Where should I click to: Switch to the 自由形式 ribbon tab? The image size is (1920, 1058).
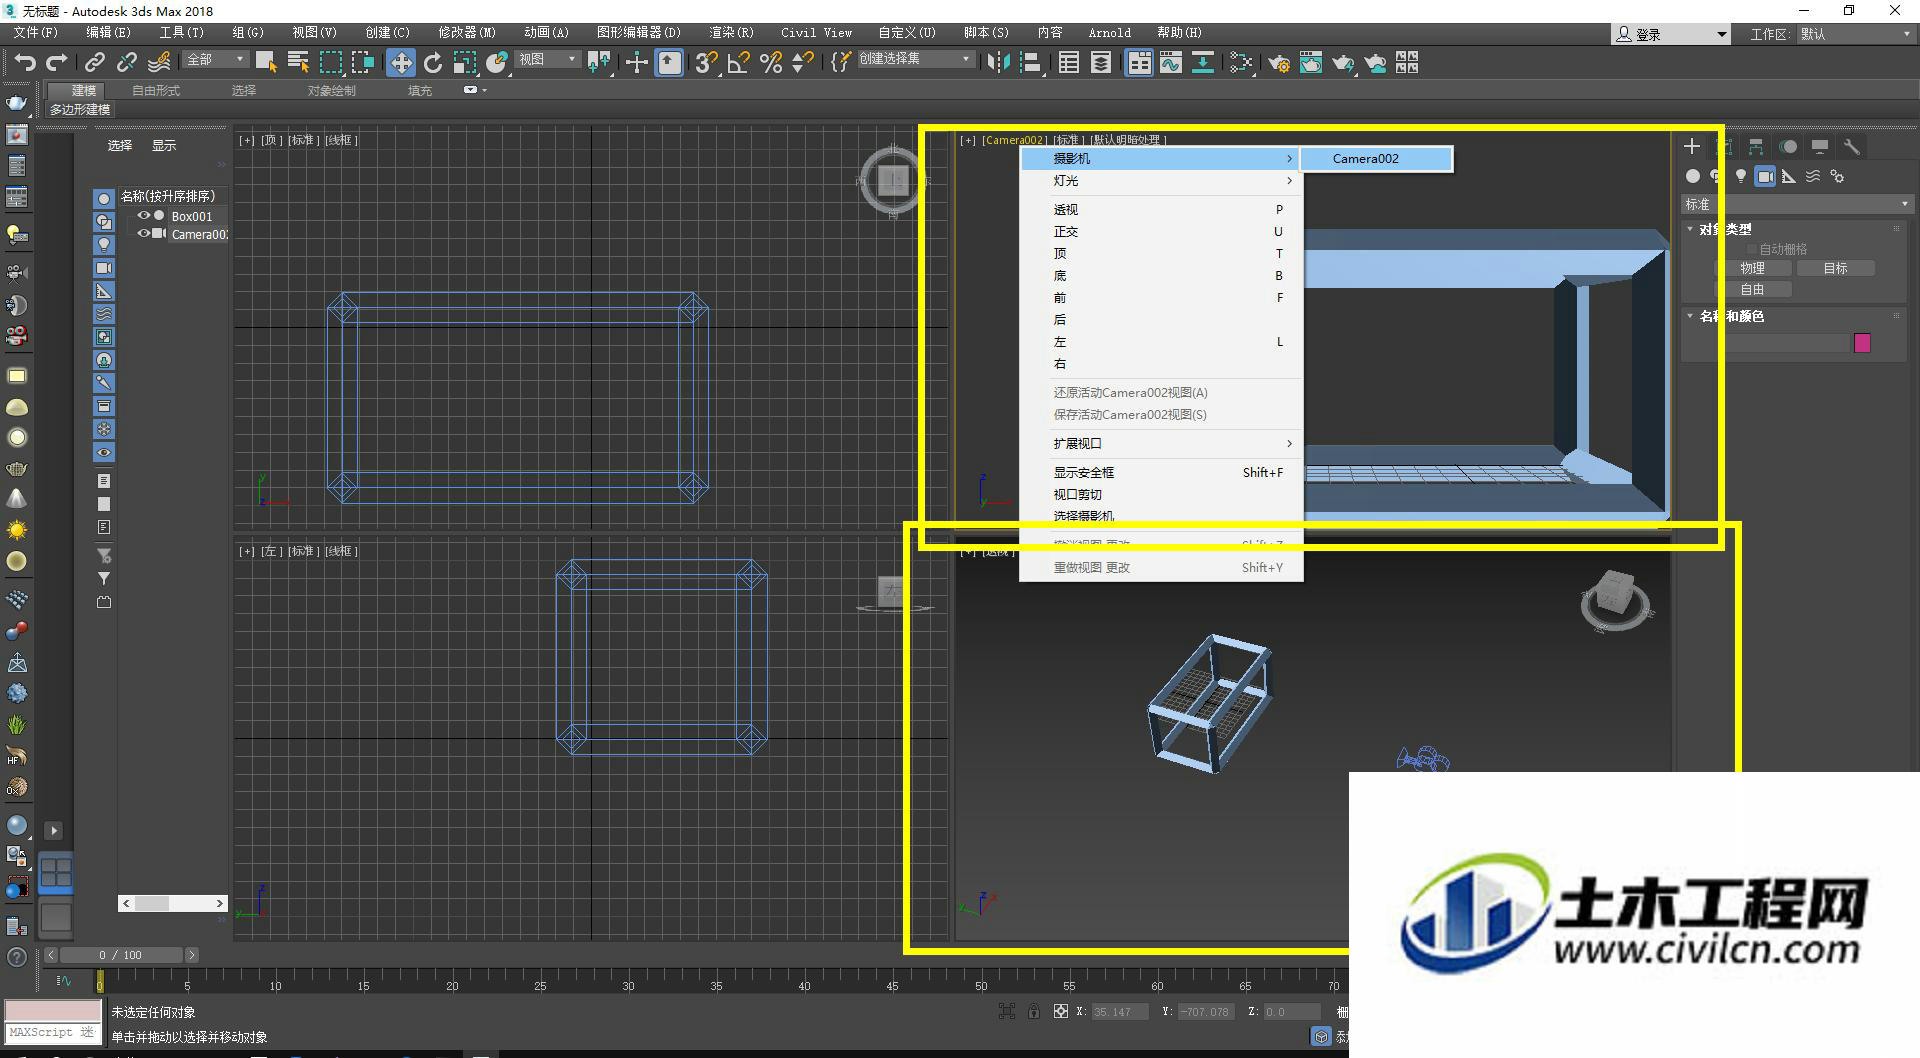click(x=156, y=91)
